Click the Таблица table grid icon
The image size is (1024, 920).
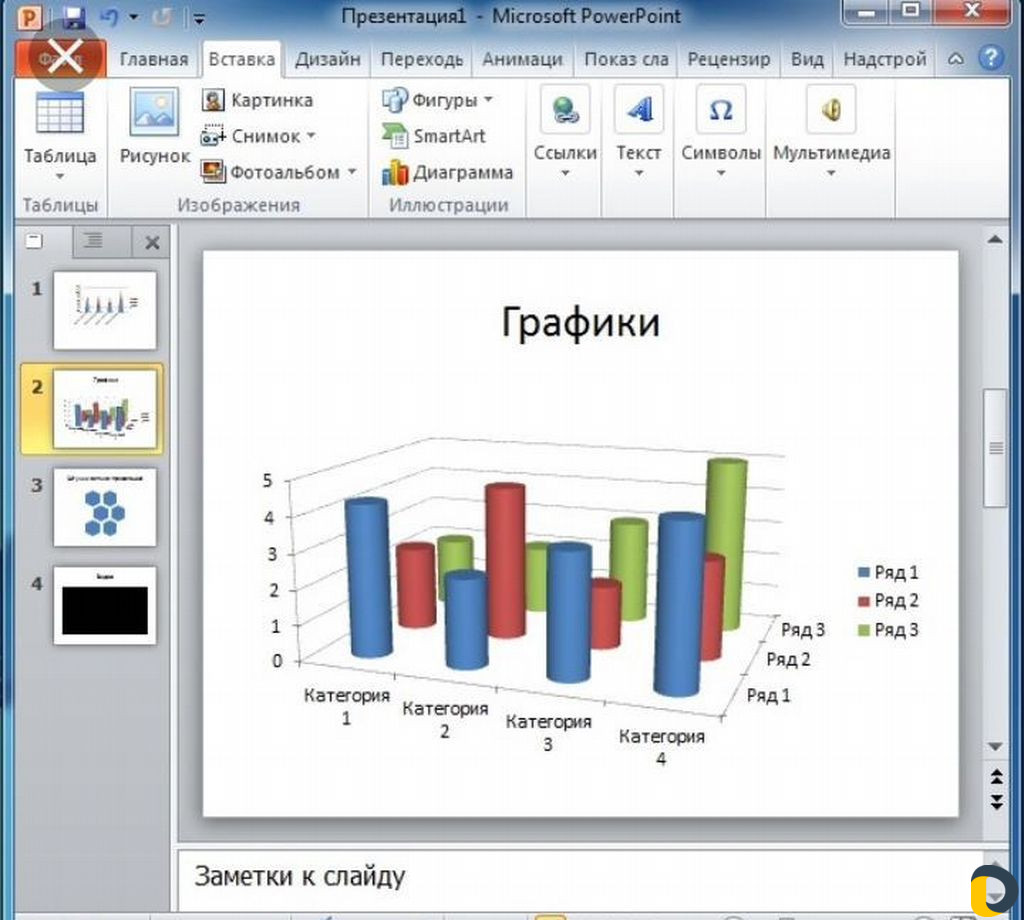tap(60, 112)
